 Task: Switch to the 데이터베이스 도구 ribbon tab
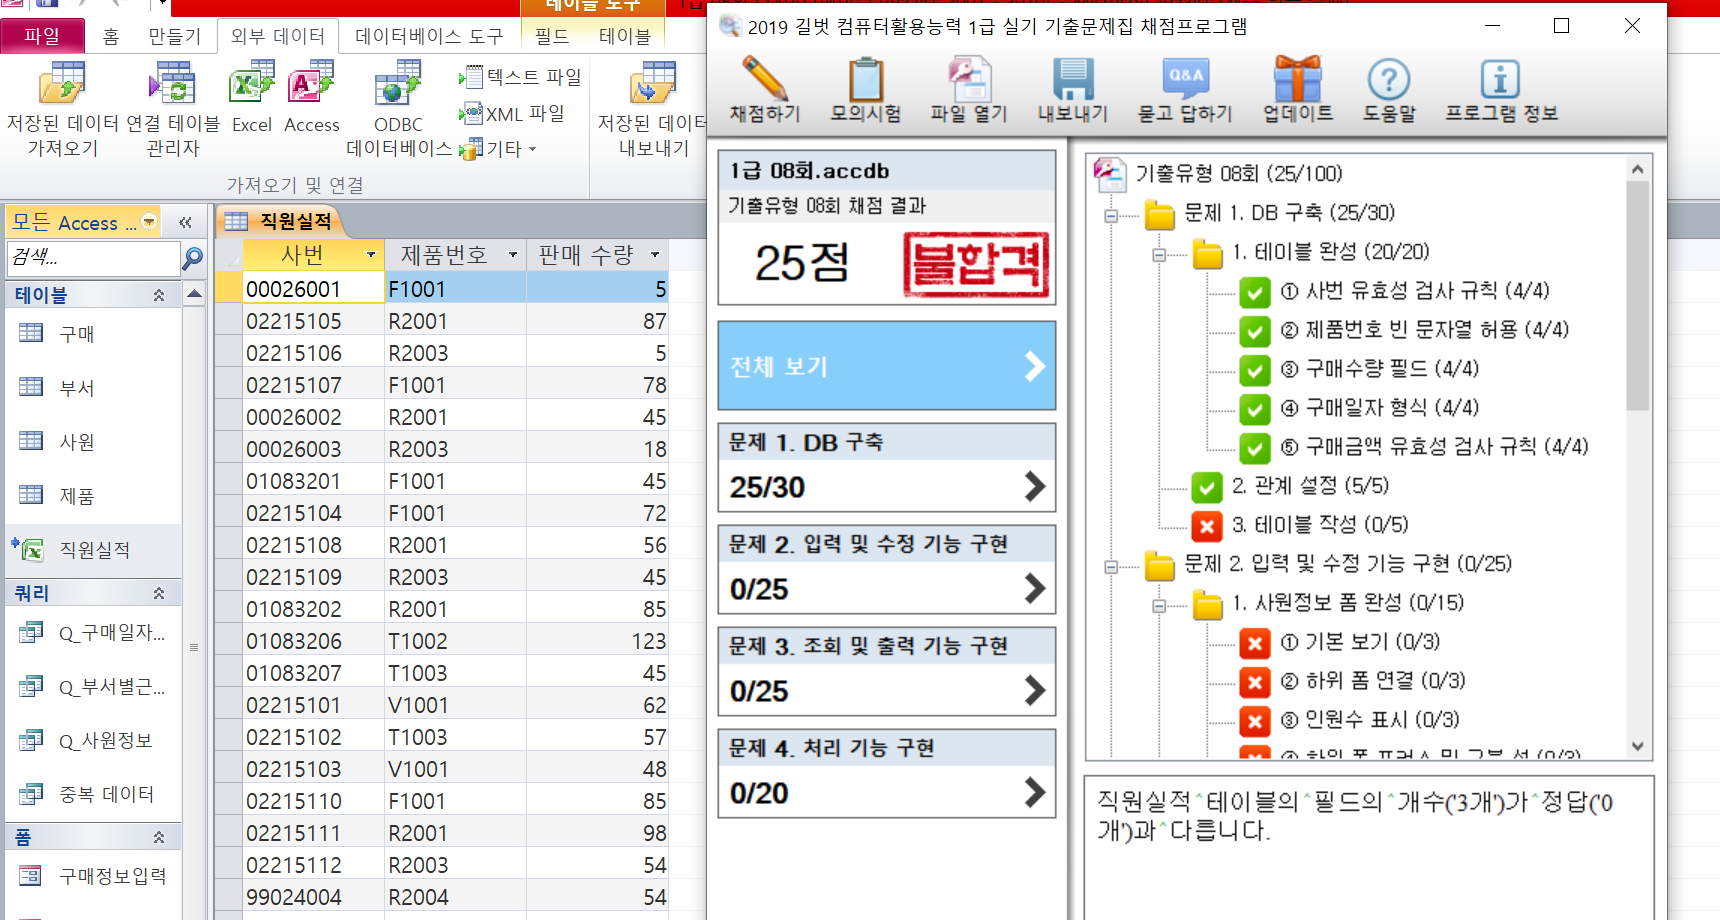[429, 37]
